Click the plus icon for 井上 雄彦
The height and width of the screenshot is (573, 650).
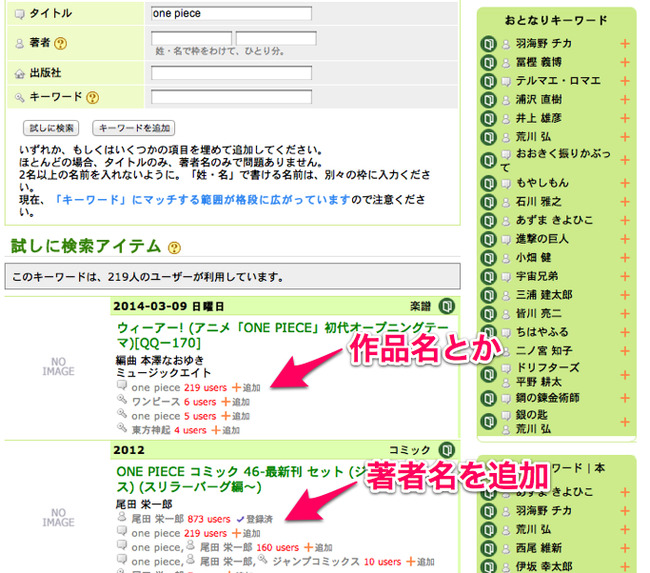tap(625, 118)
